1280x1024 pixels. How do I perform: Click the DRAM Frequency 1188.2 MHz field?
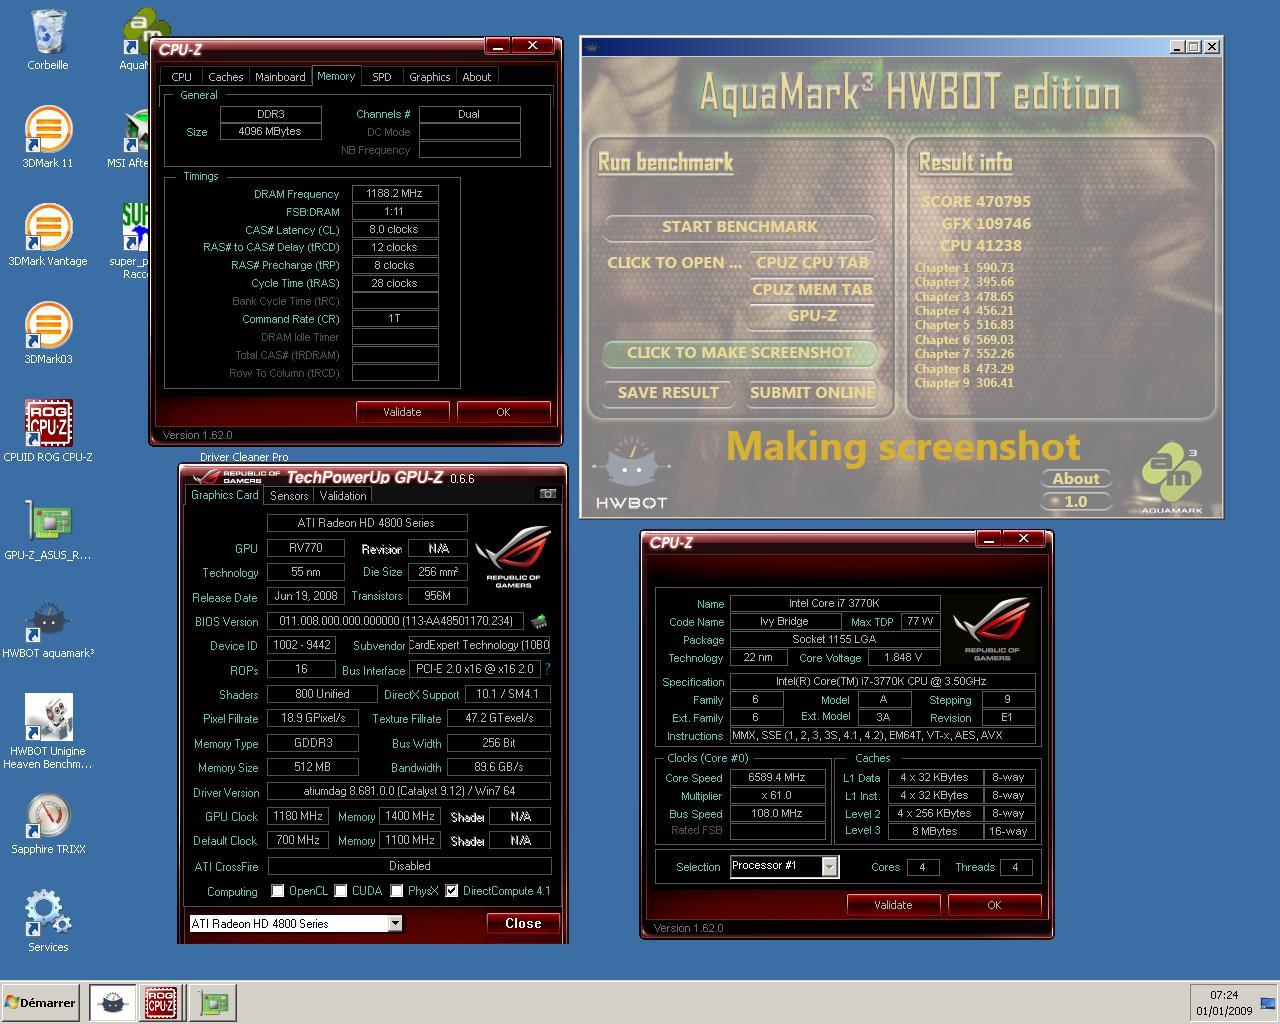(395, 194)
